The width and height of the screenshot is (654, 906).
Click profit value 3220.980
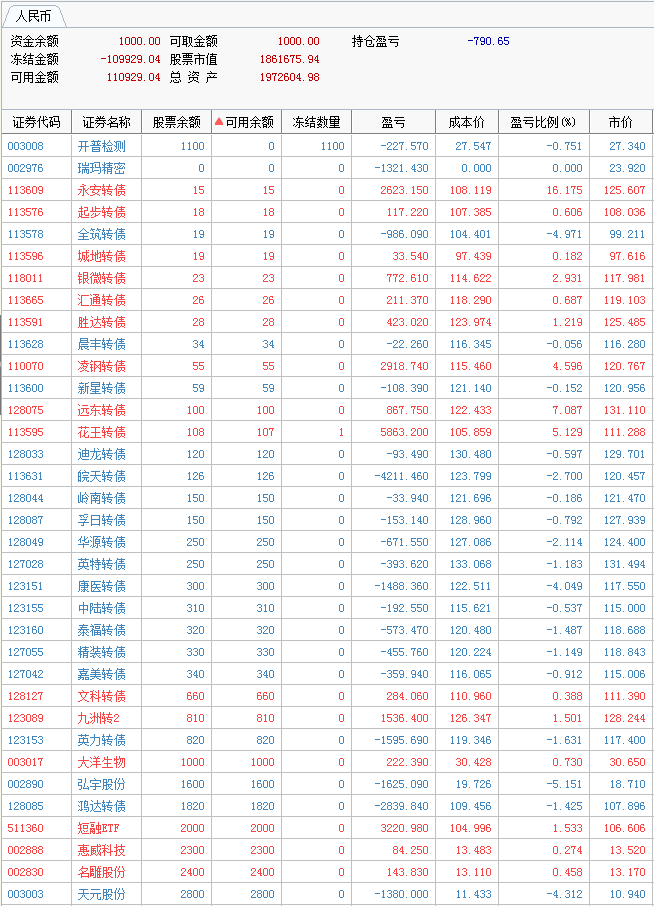pyautogui.click(x=404, y=827)
